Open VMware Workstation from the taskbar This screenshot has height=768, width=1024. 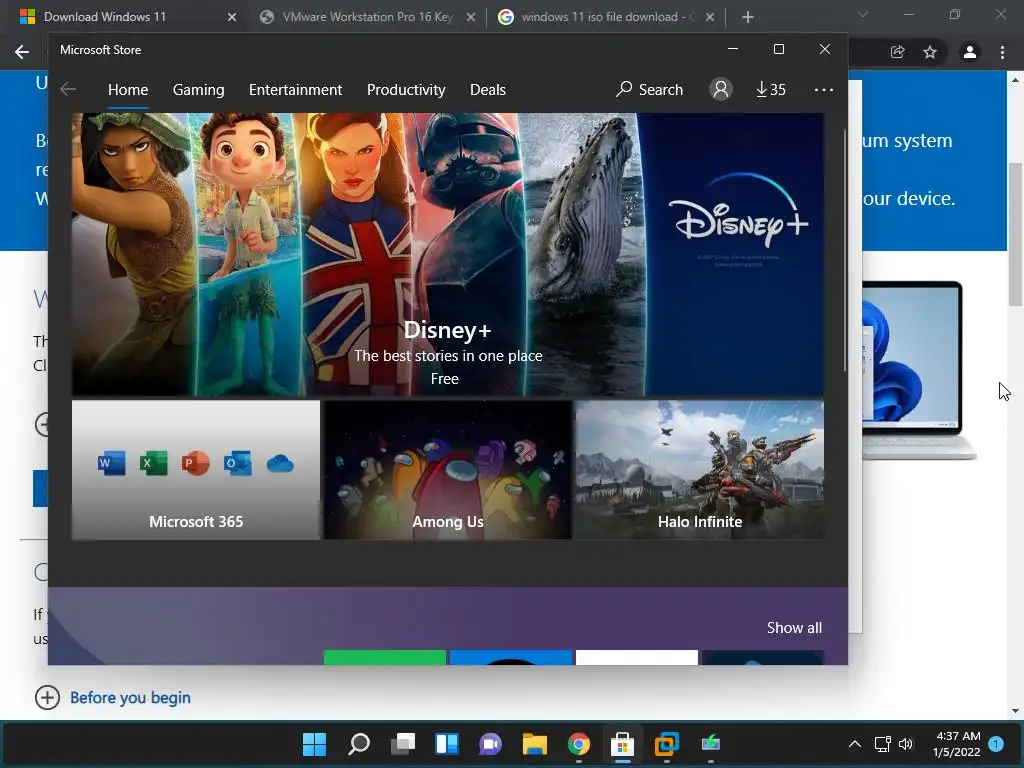[x=667, y=744]
